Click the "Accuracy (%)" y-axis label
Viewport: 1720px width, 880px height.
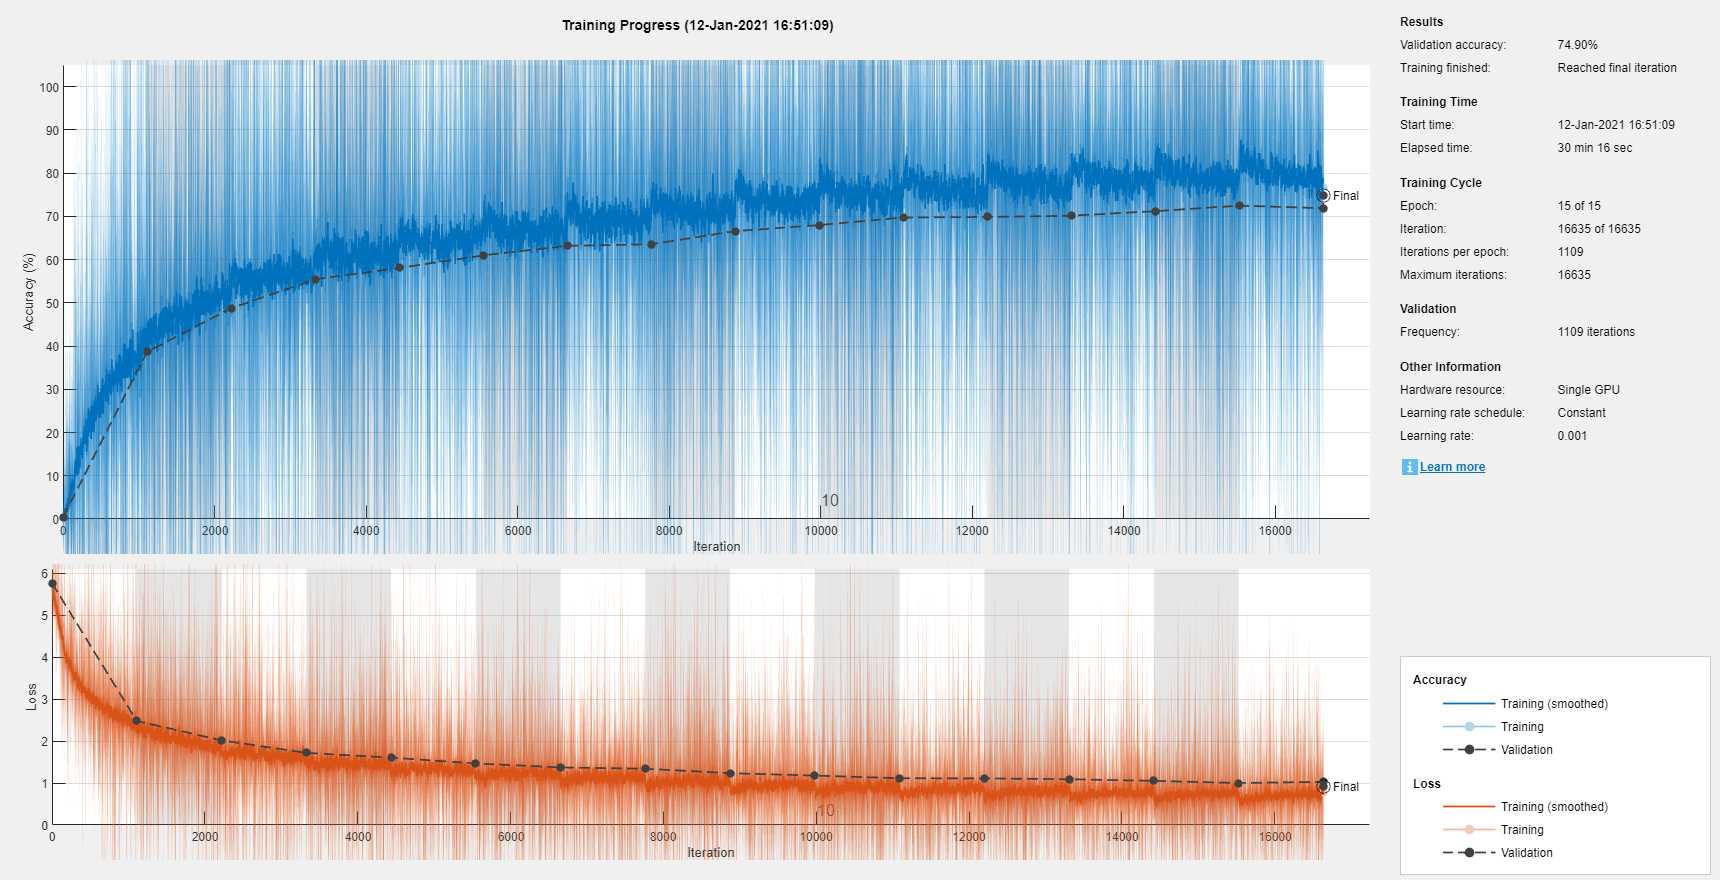(29, 292)
